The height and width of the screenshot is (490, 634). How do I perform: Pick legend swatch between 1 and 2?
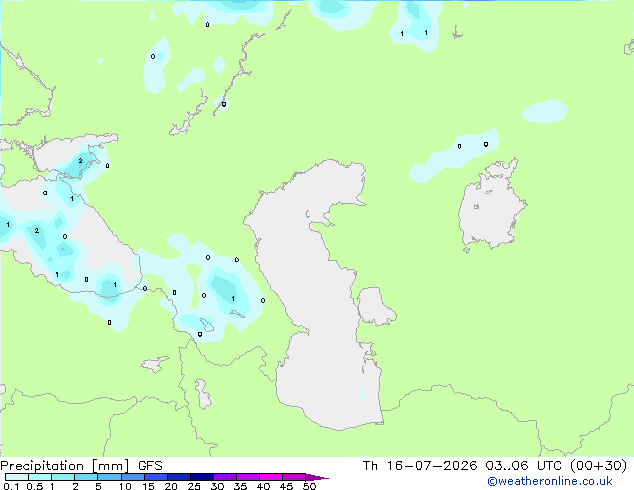click(x=63, y=477)
